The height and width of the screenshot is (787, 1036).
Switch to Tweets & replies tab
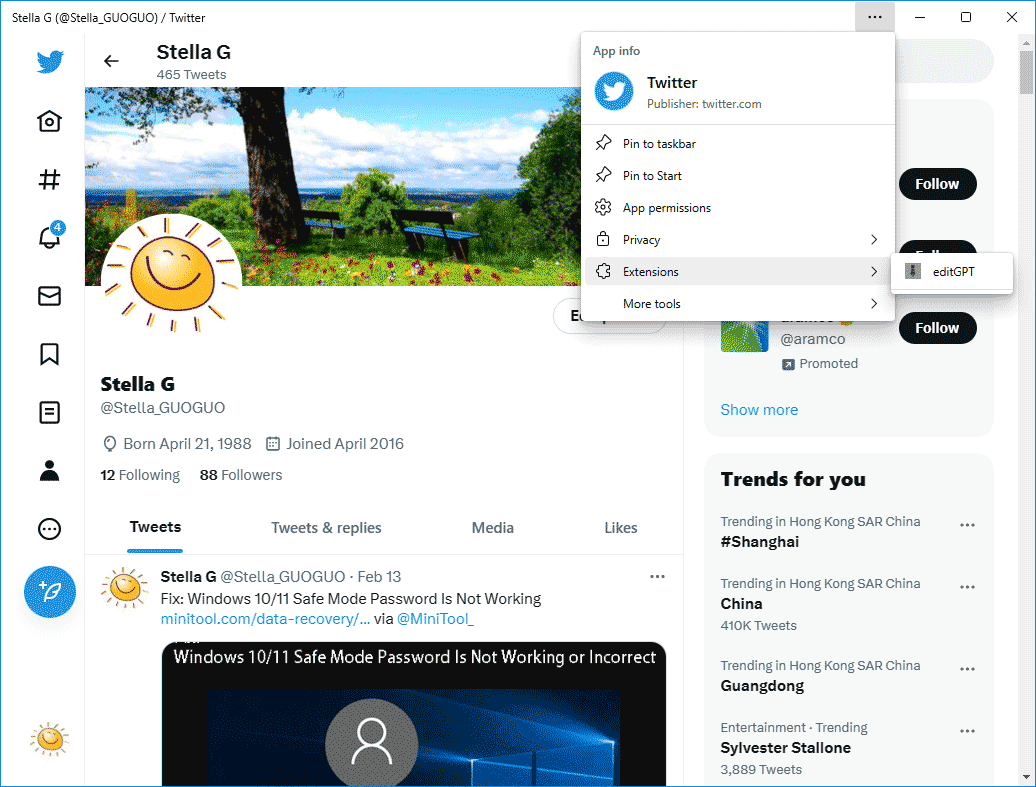326,527
